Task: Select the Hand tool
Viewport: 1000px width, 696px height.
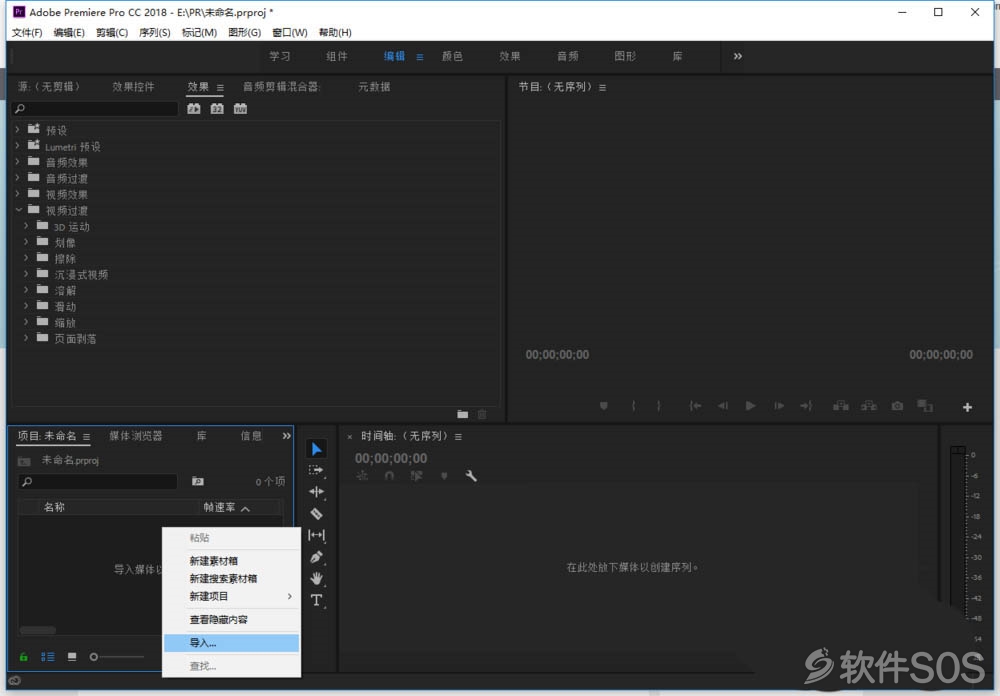Action: click(x=316, y=579)
